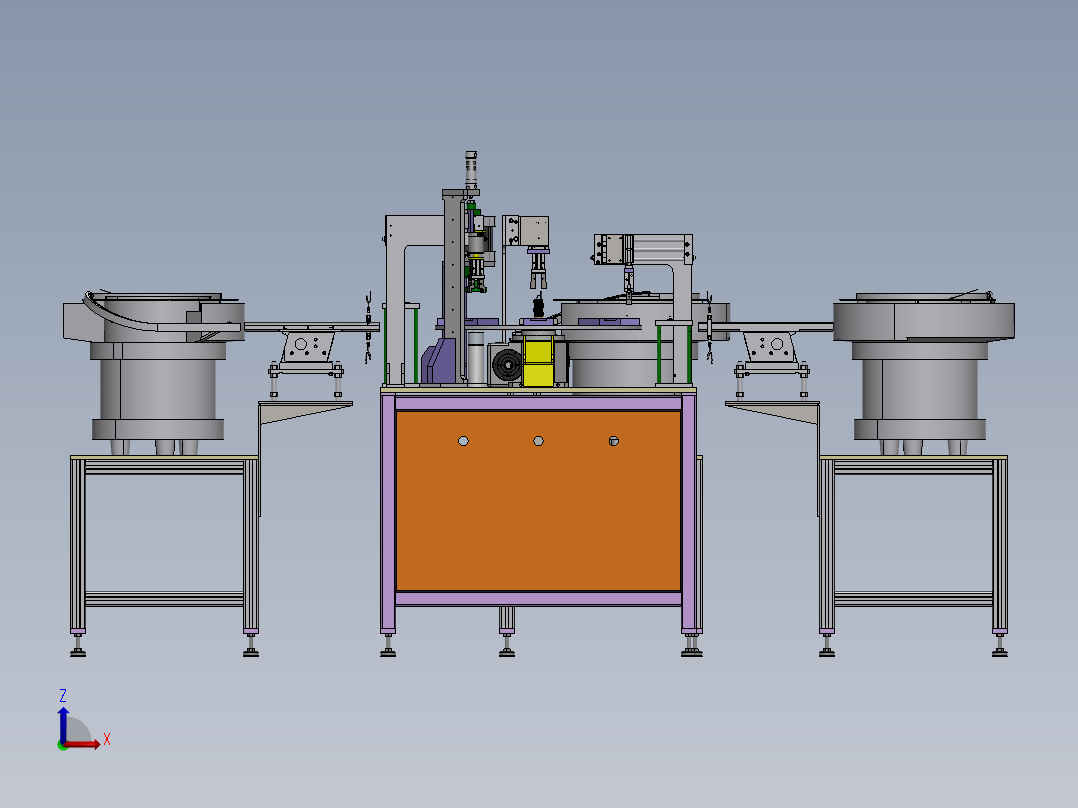Select the orange front panel of the cabinet
This screenshot has height=808, width=1078.
(x=538, y=501)
